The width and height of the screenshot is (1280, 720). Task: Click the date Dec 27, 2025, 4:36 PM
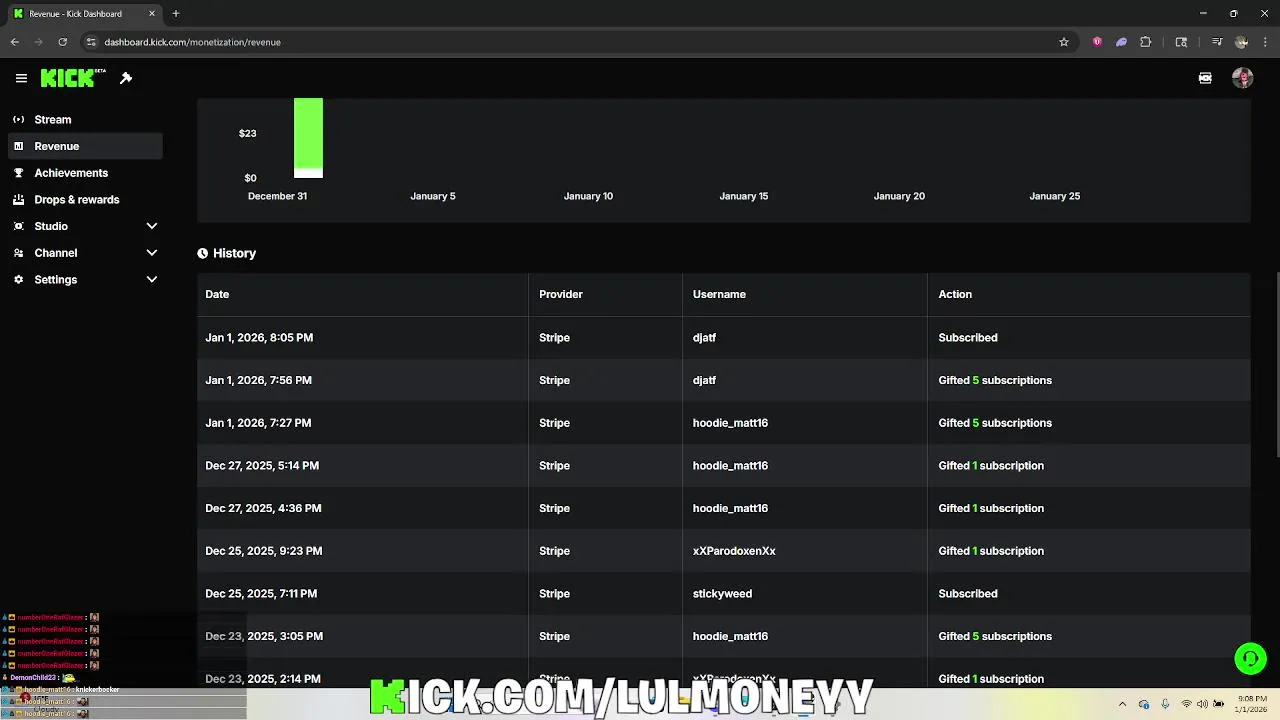[263, 508]
